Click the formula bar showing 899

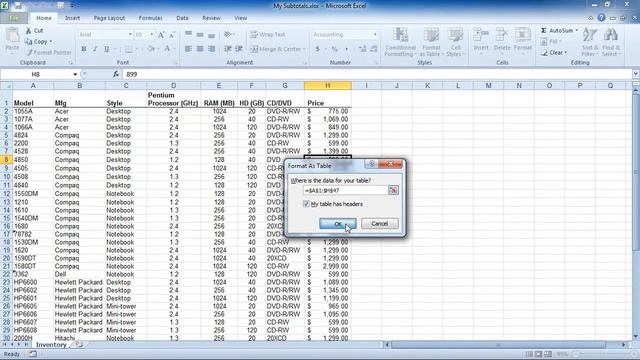(x=377, y=74)
